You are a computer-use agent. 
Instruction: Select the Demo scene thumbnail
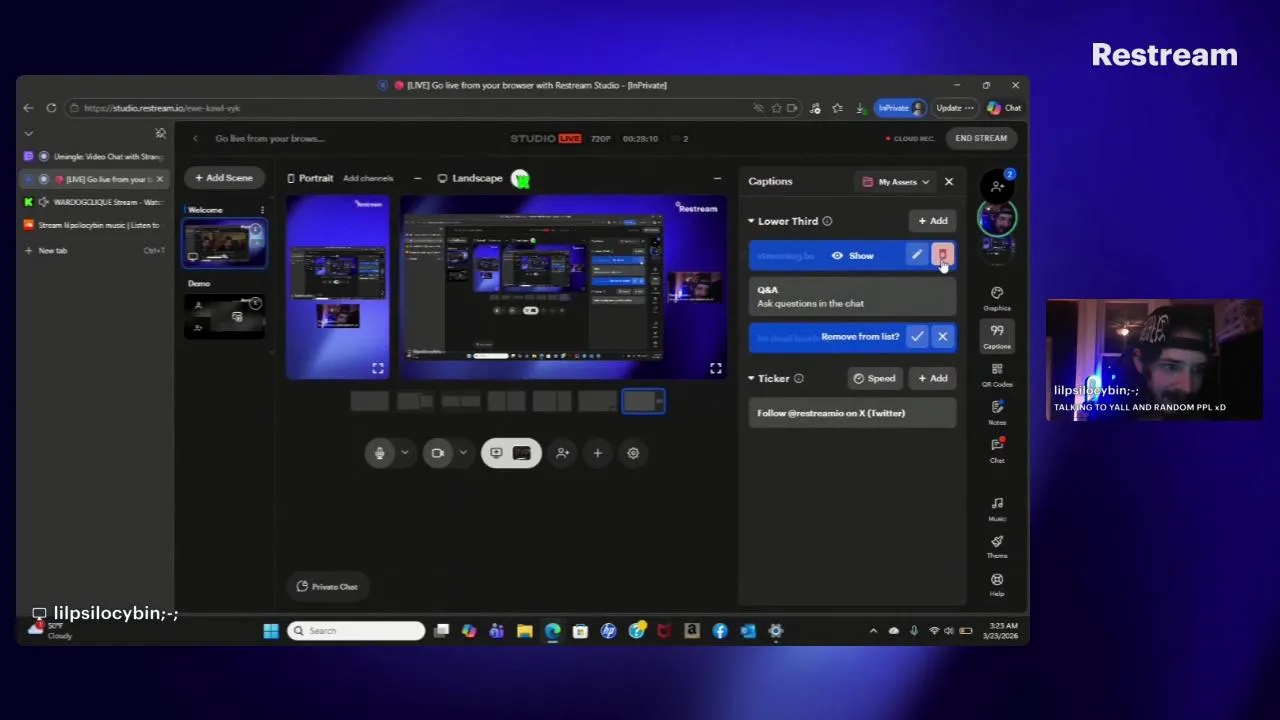pyautogui.click(x=224, y=316)
